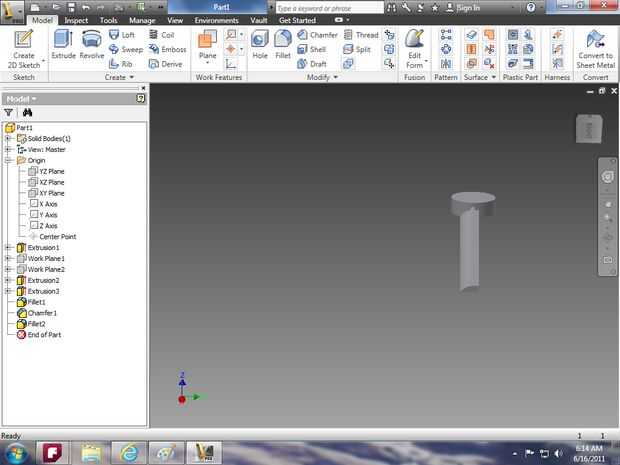
Task: Switch to the View tab
Action: 175,20
